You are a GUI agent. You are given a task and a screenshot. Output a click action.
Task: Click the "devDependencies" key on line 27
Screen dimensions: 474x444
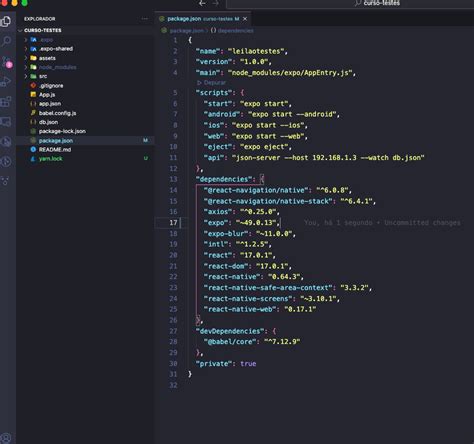click(229, 331)
